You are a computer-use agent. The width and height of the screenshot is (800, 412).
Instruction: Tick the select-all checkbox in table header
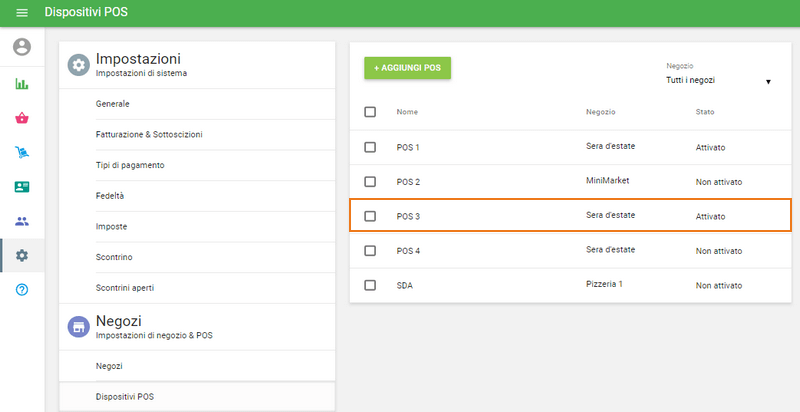(x=370, y=112)
